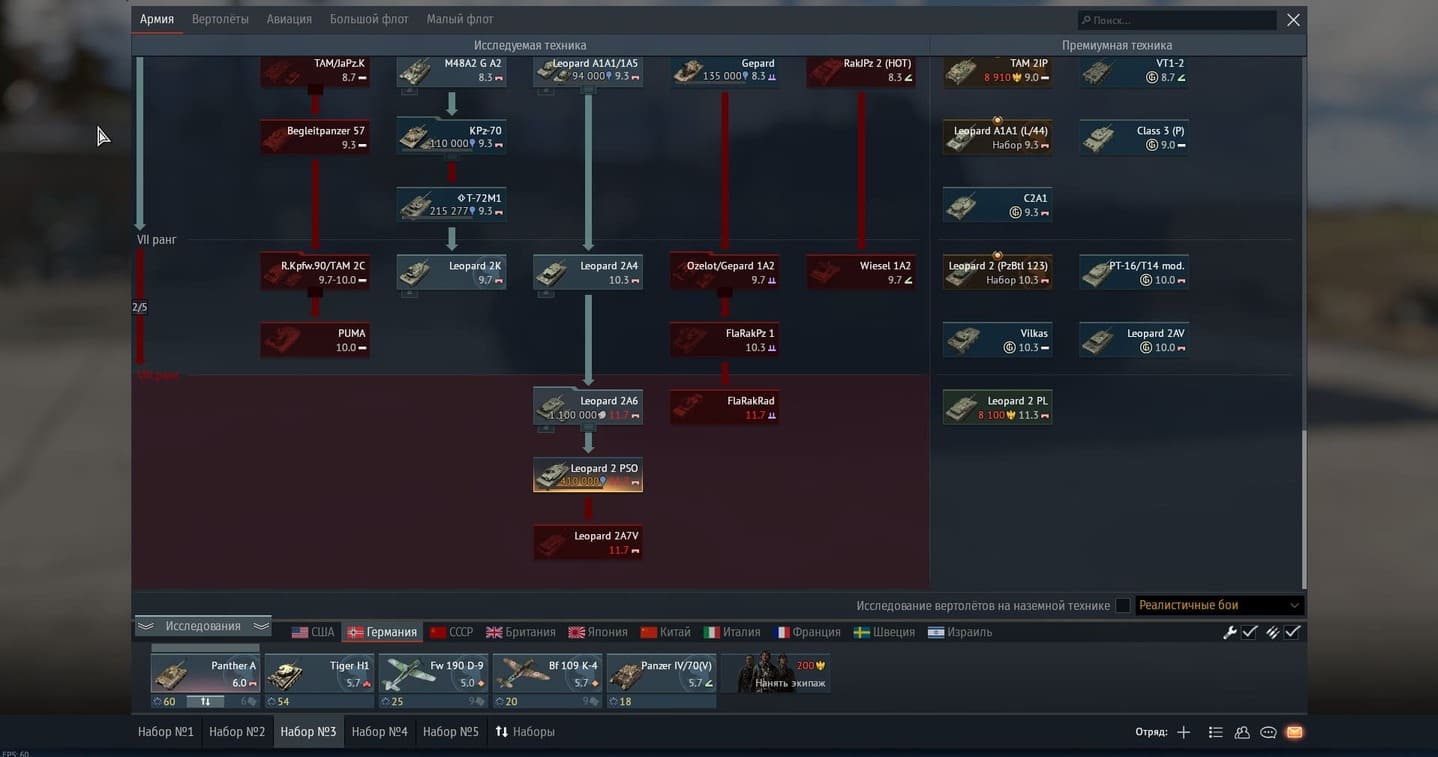The height and width of the screenshot is (757, 1438).
Task: Switch nation to Франция
Action: 808,632
